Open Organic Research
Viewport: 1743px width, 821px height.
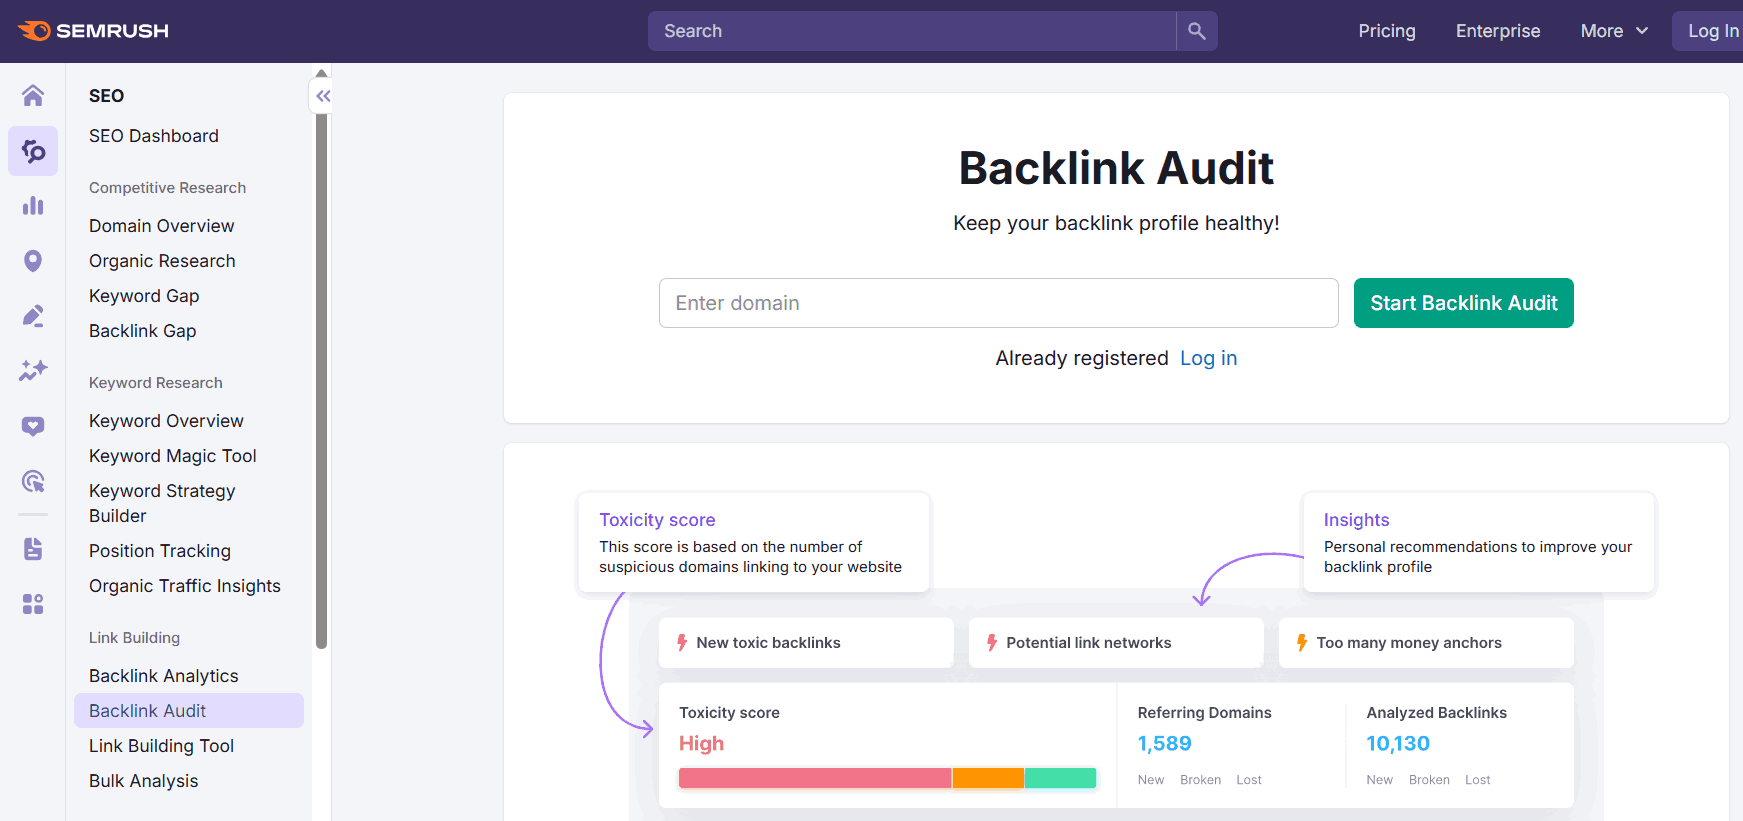coord(162,261)
